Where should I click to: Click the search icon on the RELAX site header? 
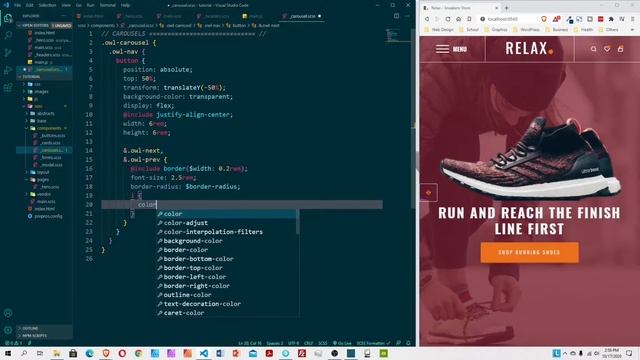593,49
